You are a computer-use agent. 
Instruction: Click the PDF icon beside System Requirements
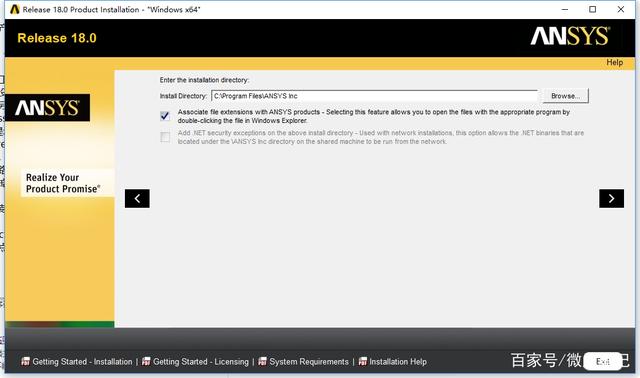[262, 361]
